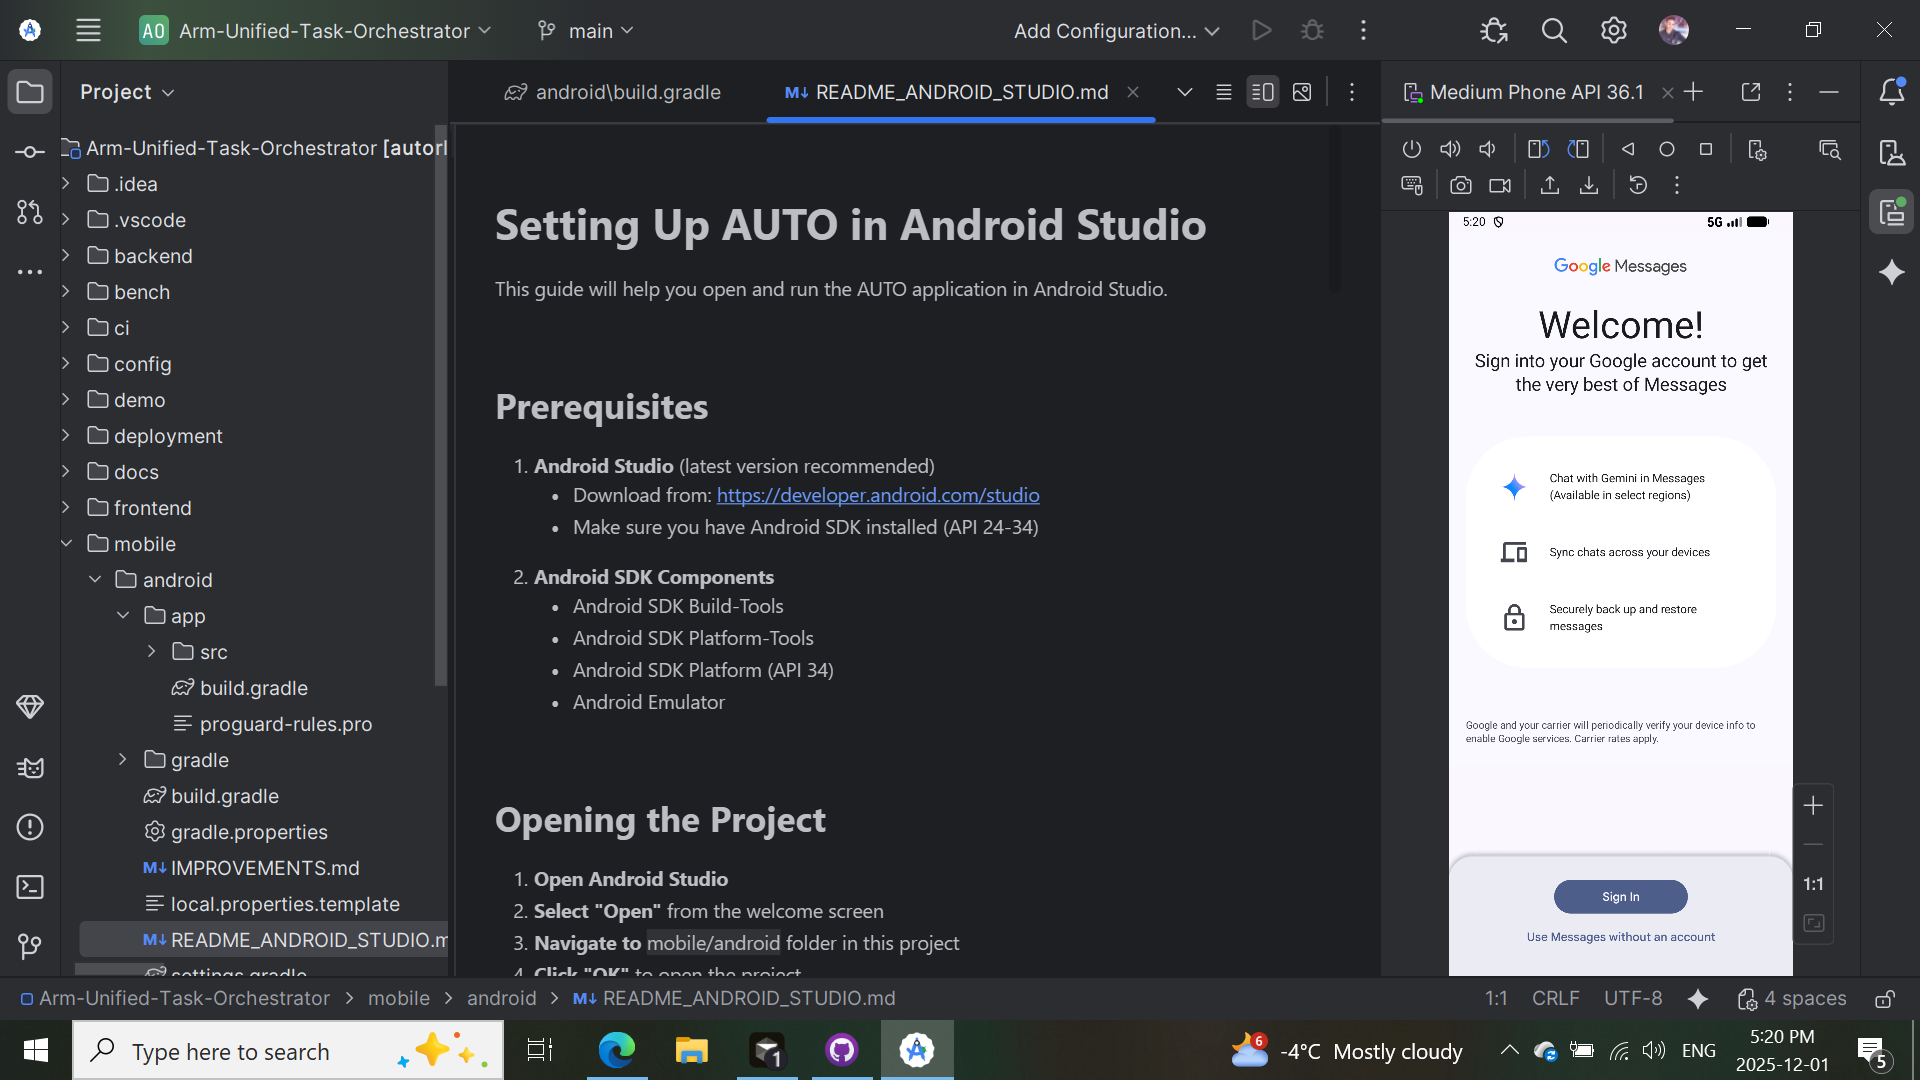The image size is (1920, 1080).
Task: Click the Sign In button in emulator
Action: click(1620, 897)
